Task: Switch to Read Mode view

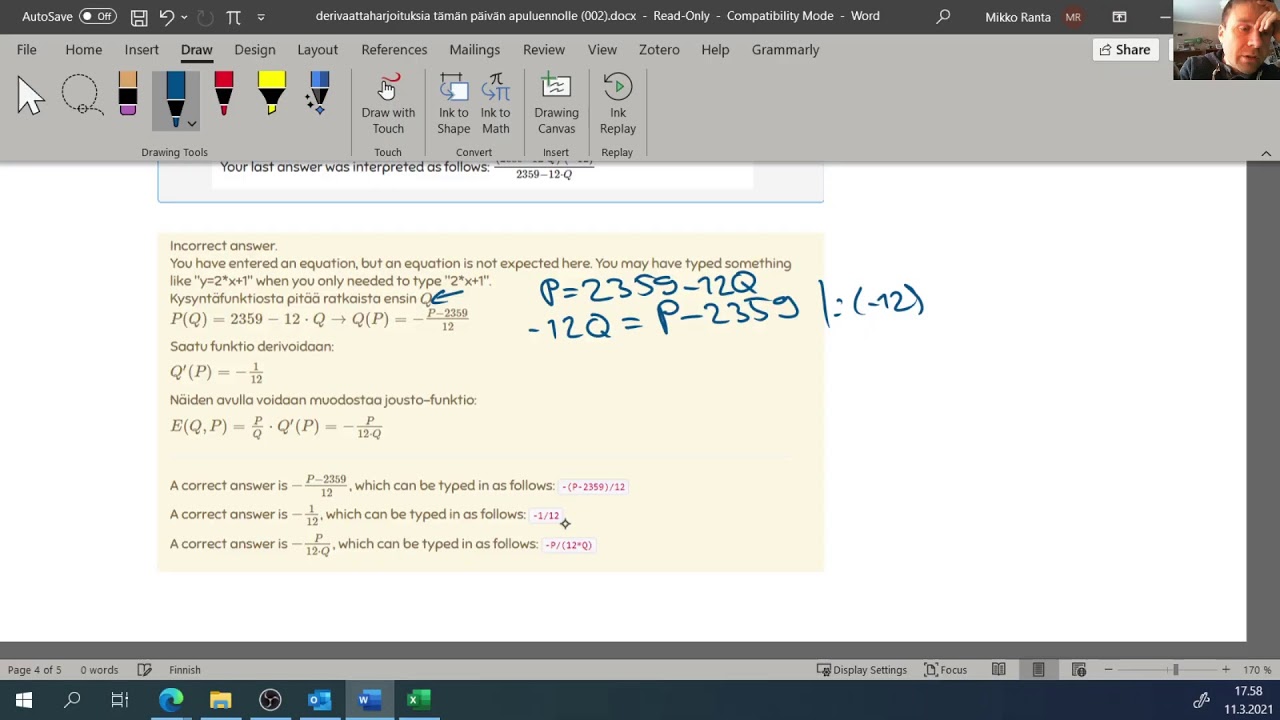Action: coord(998,670)
